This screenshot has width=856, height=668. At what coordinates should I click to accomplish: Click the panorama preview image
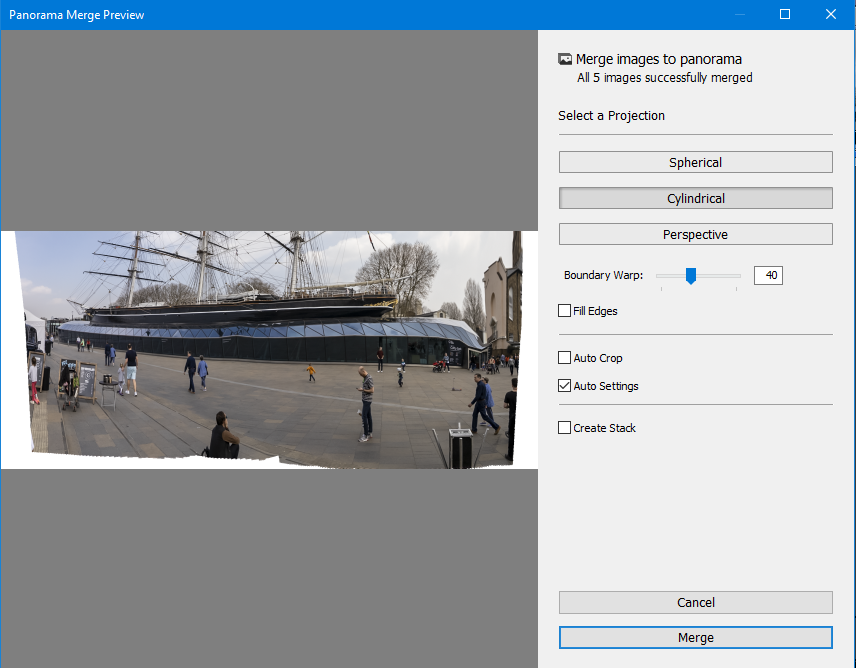pos(269,350)
